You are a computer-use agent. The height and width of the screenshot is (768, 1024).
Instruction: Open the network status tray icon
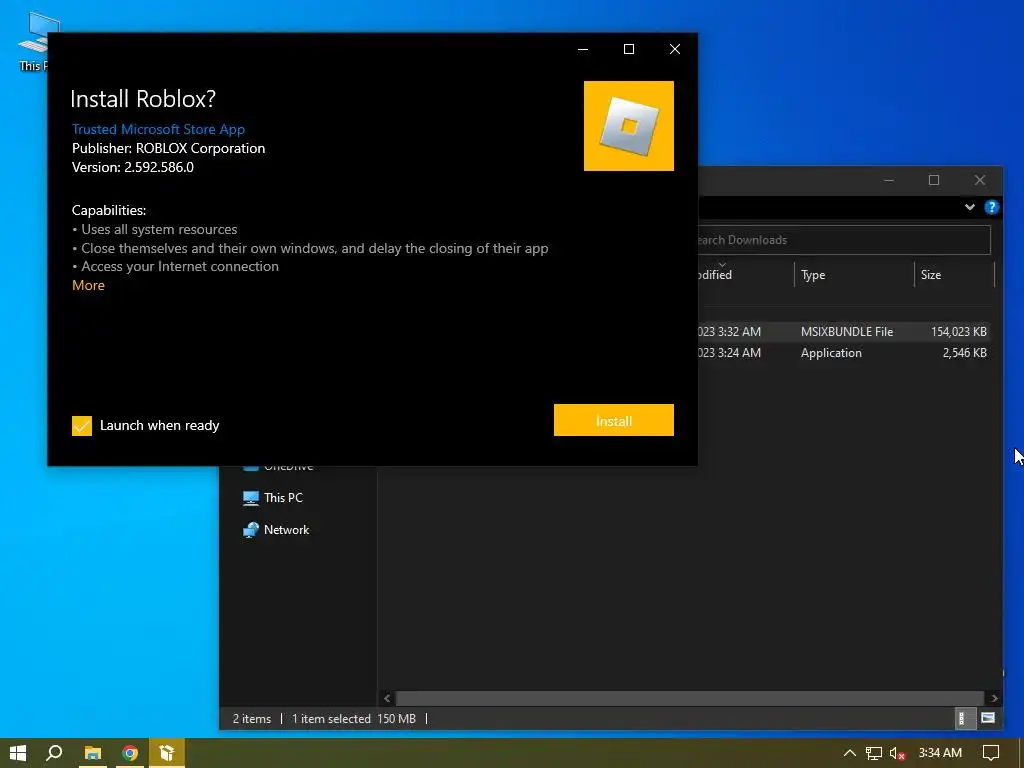873,753
